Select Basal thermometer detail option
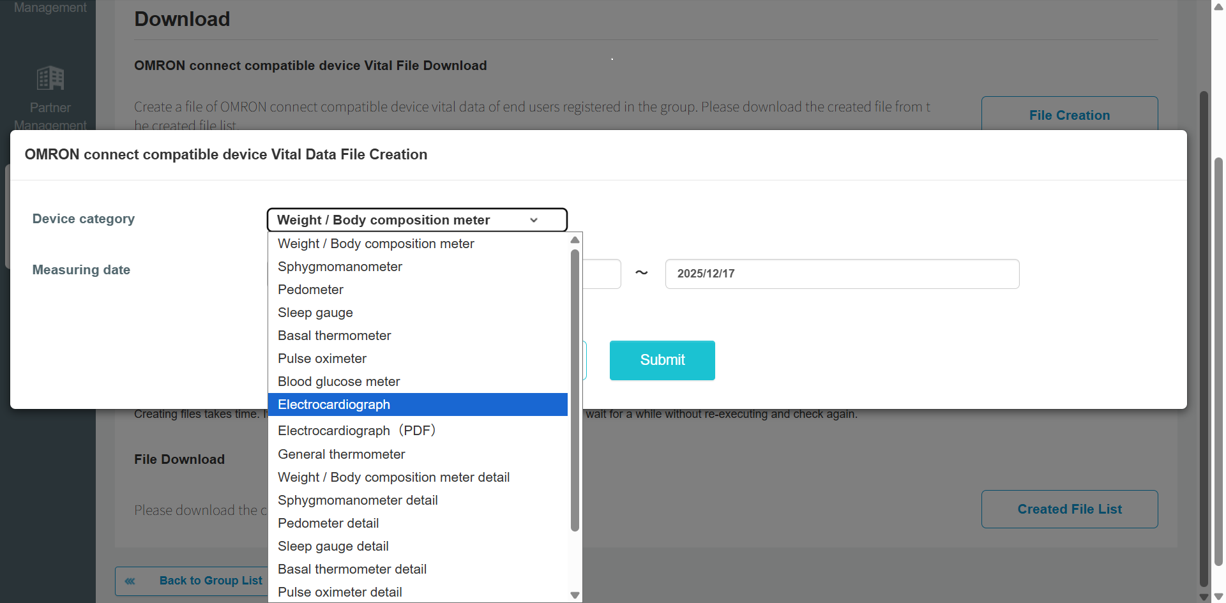This screenshot has width=1226, height=603. (418, 569)
